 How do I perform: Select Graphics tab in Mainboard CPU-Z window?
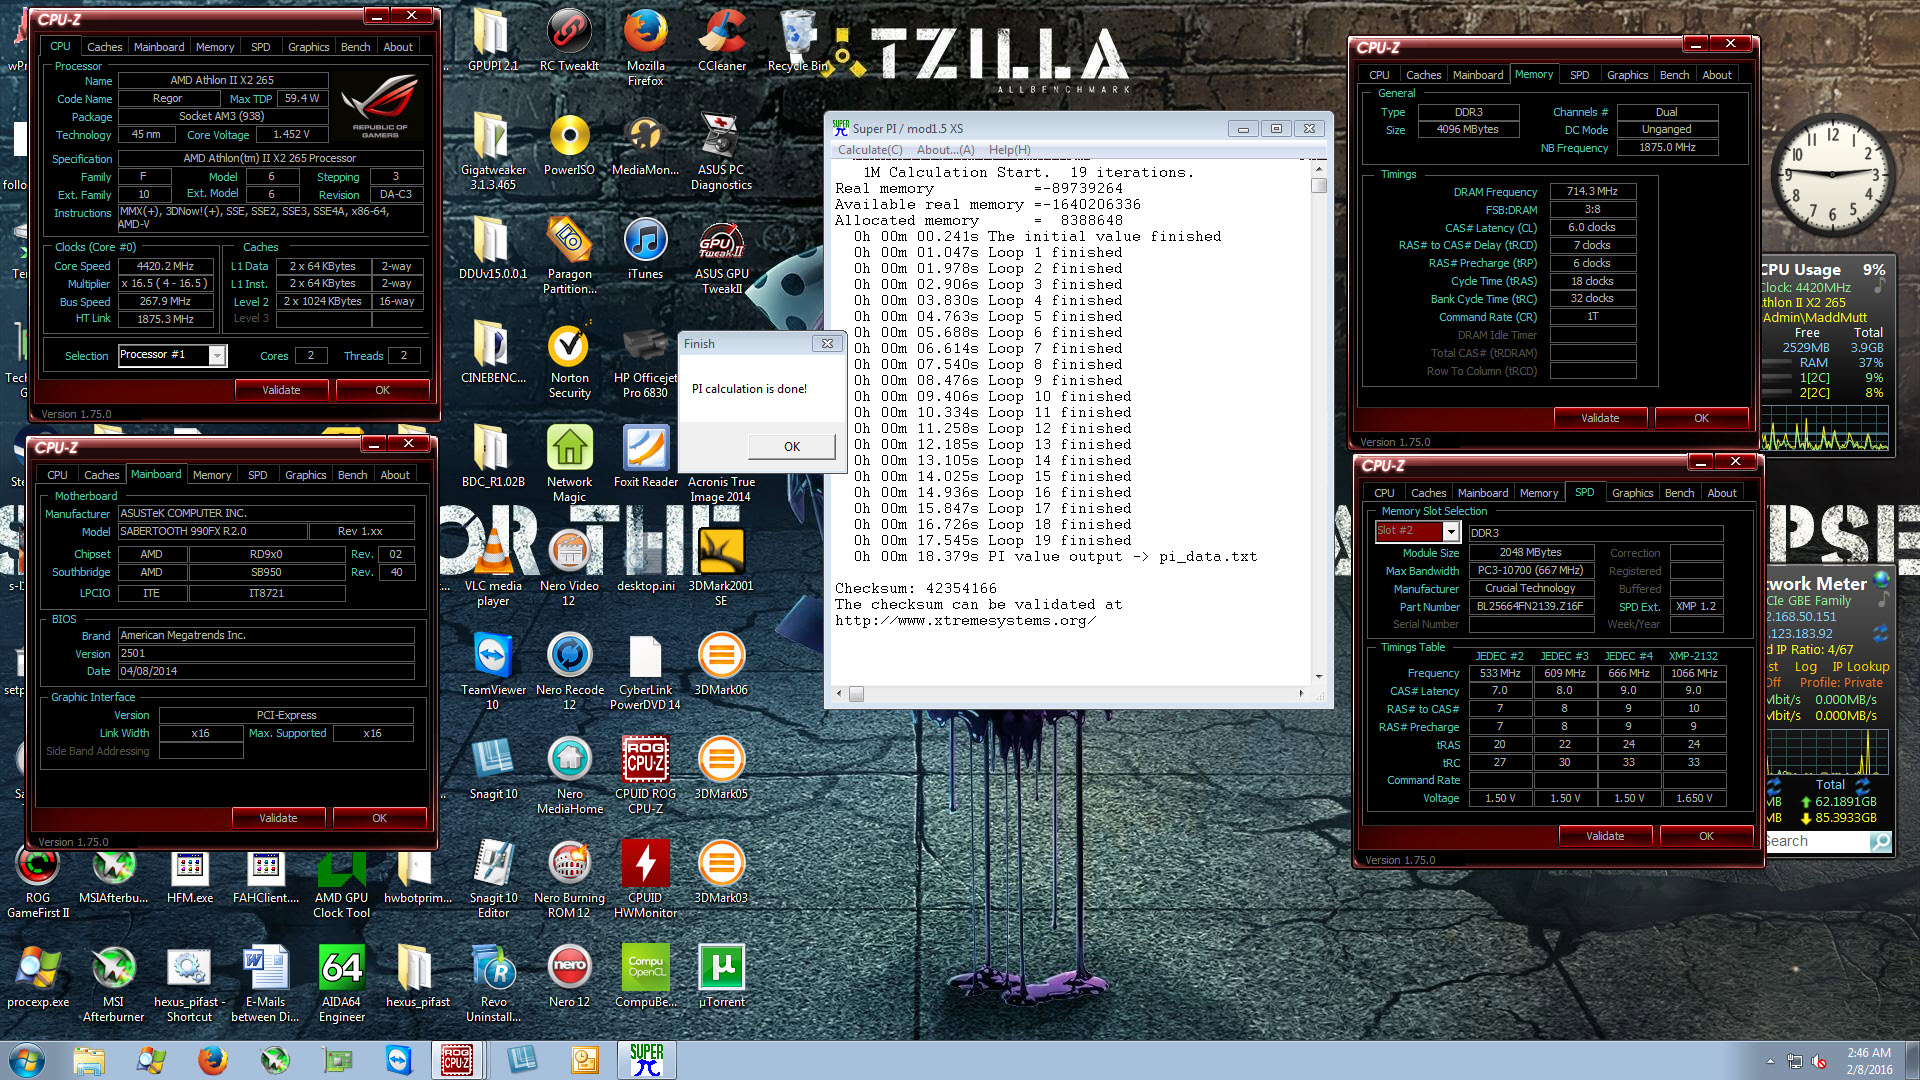(x=305, y=475)
